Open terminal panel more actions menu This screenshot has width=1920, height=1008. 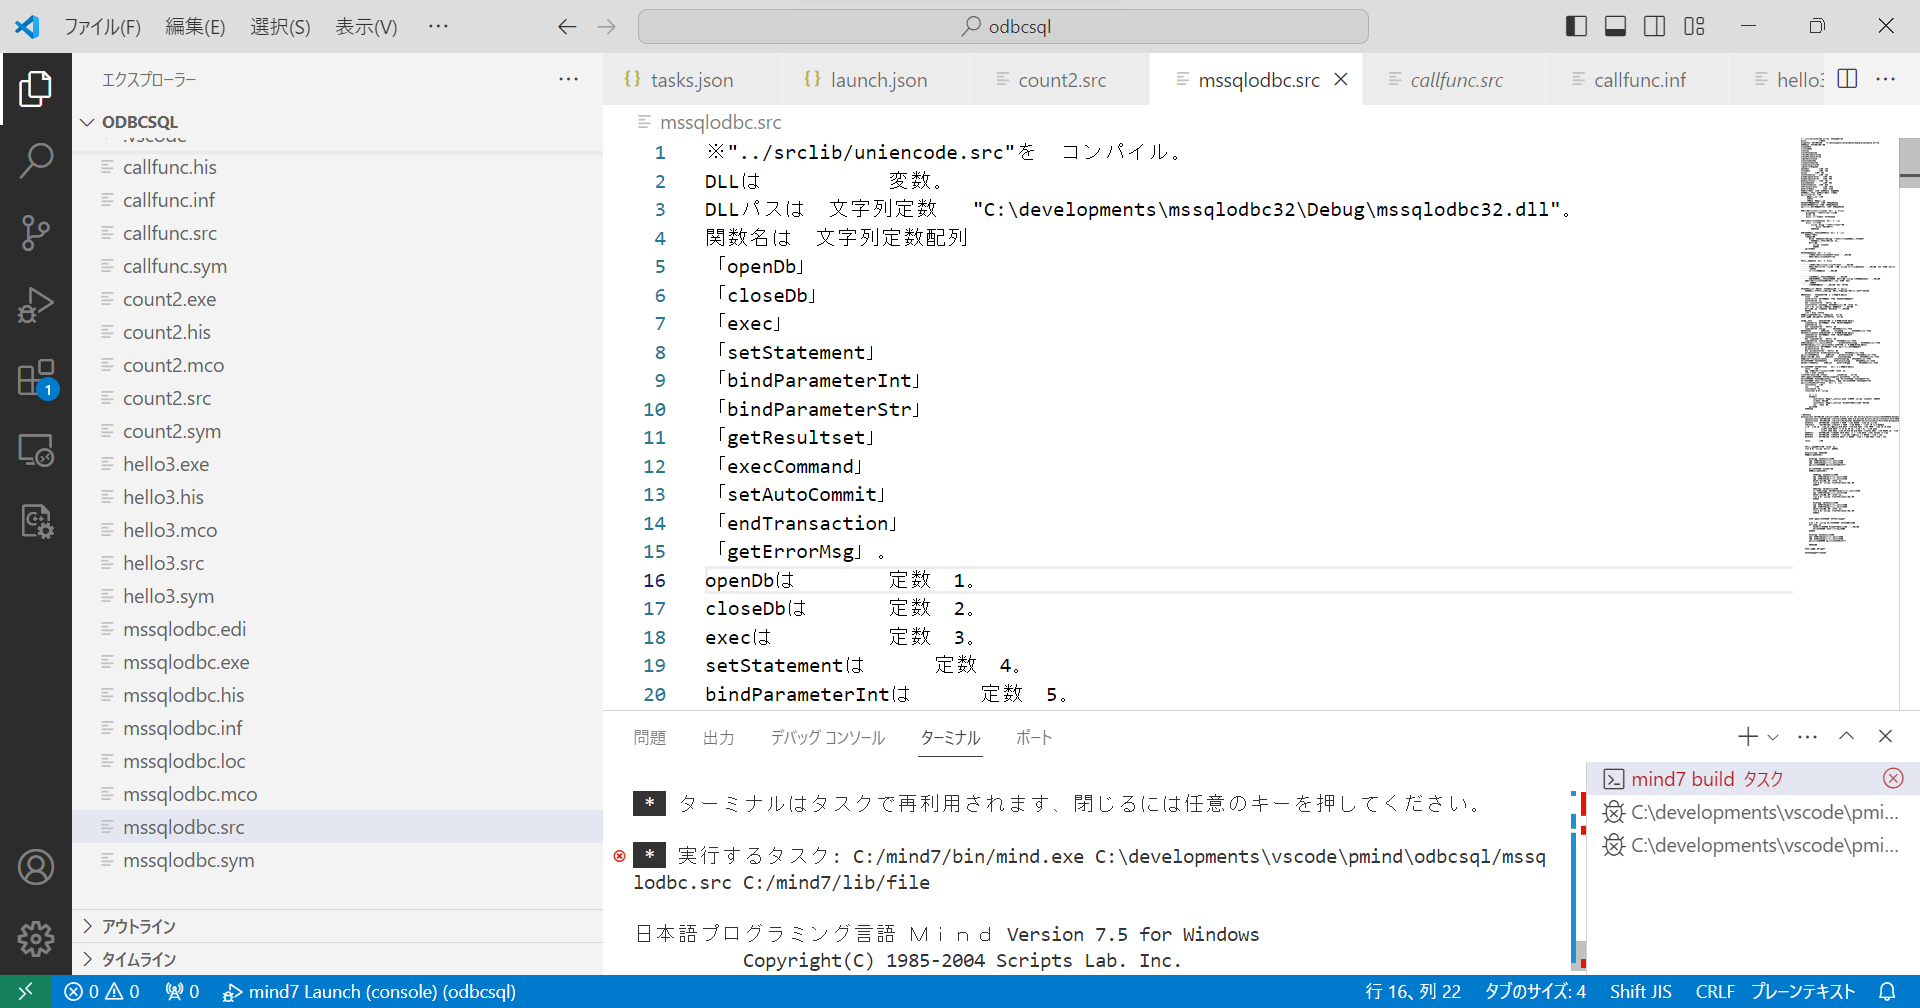(x=1807, y=737)
